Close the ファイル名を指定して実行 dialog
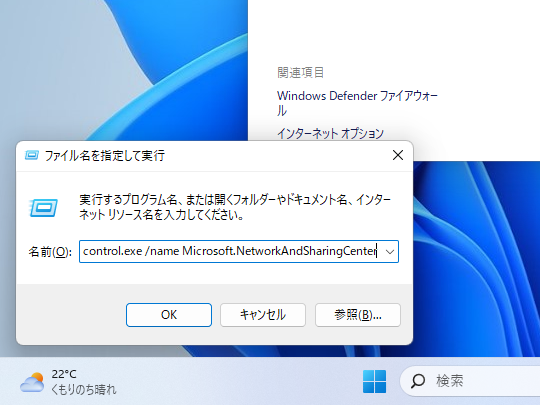This screenshot has height=405, width=540. point(398,155)
